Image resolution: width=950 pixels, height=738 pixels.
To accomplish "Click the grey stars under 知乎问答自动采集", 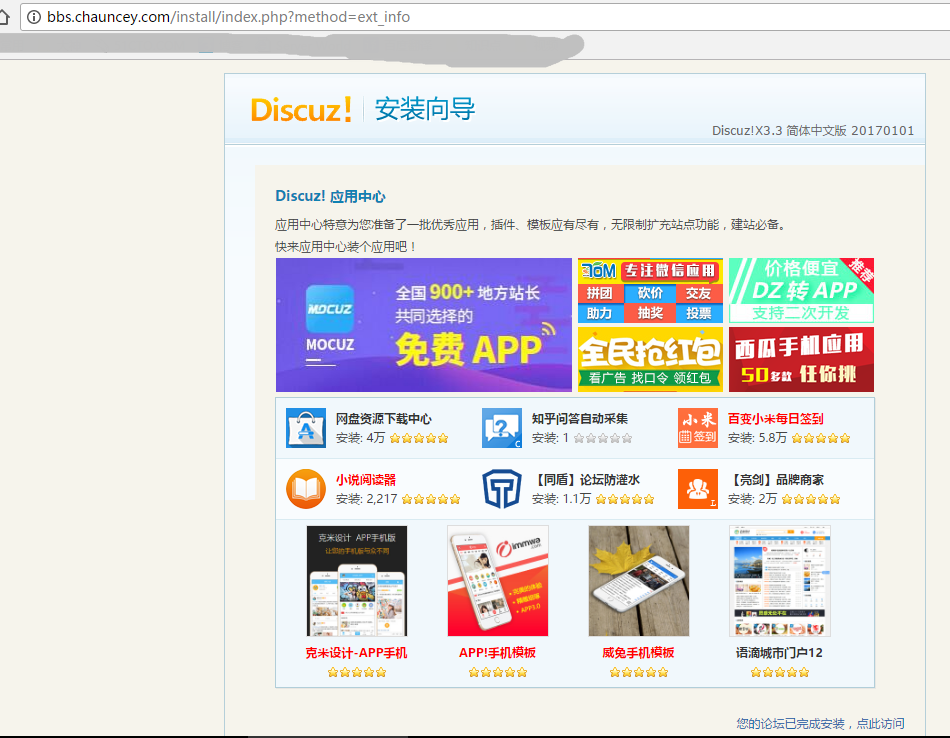I will click(x=603, y=438).
